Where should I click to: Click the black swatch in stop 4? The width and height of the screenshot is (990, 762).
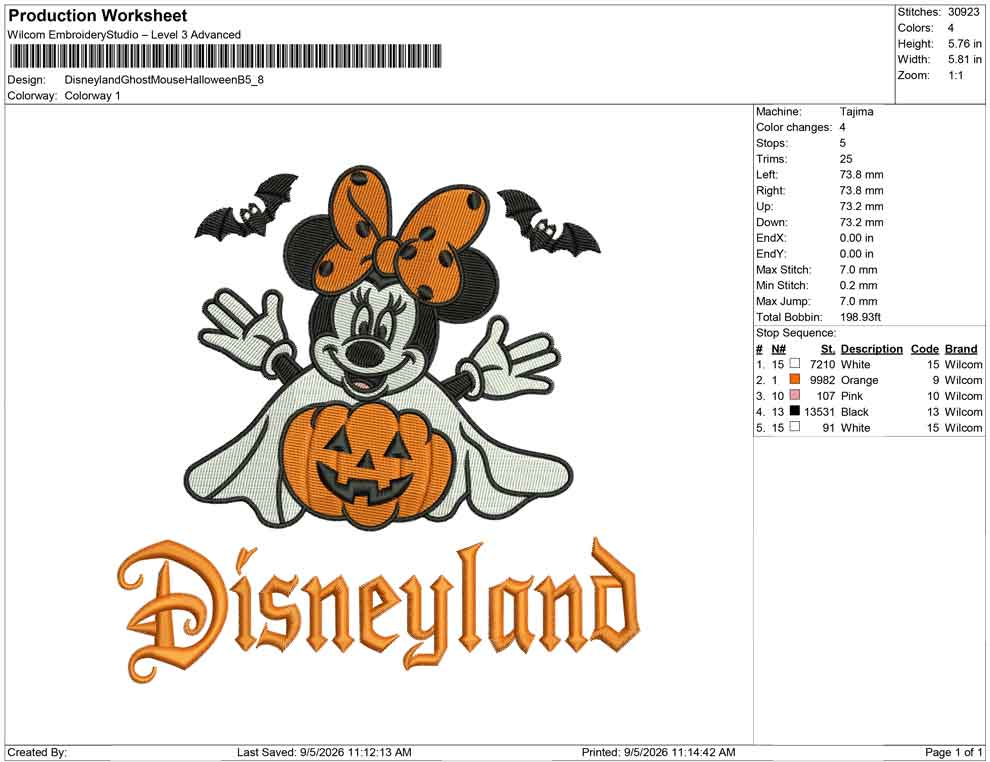coord(795,411)
